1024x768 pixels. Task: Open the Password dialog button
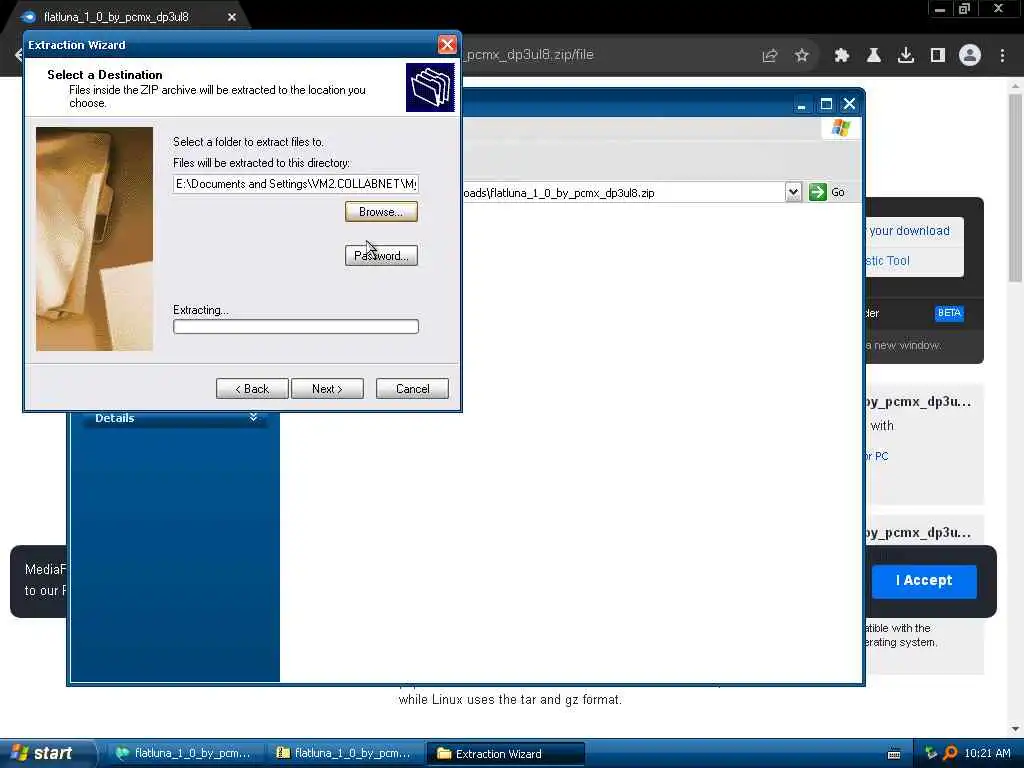click(381, 255)
